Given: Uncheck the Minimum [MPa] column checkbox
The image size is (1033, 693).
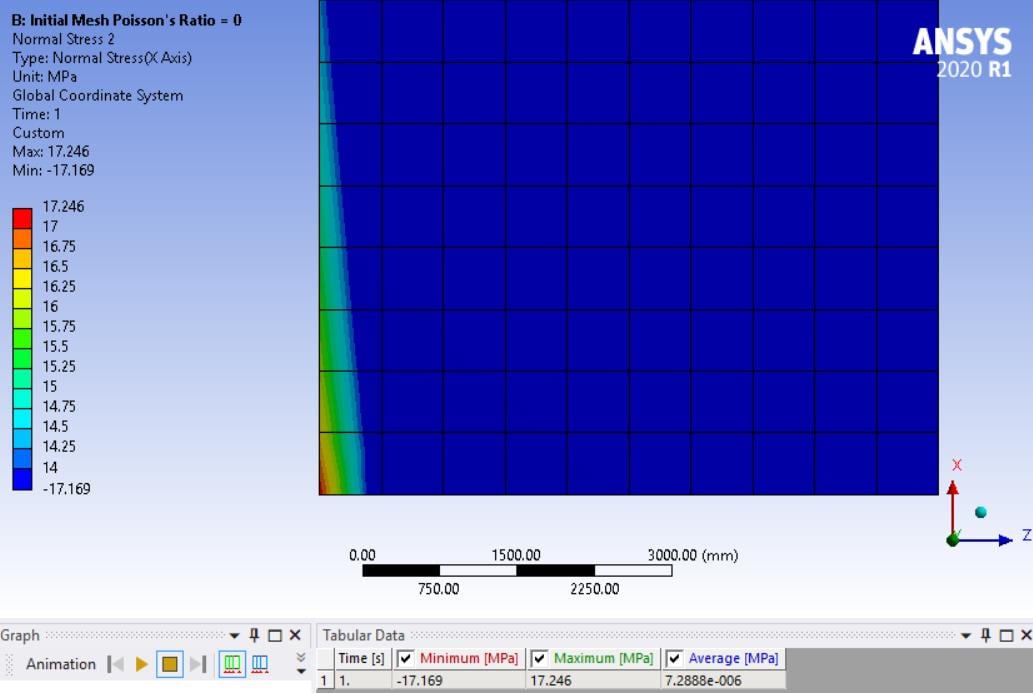Looking at the screenshot, I should pos(406,658).
